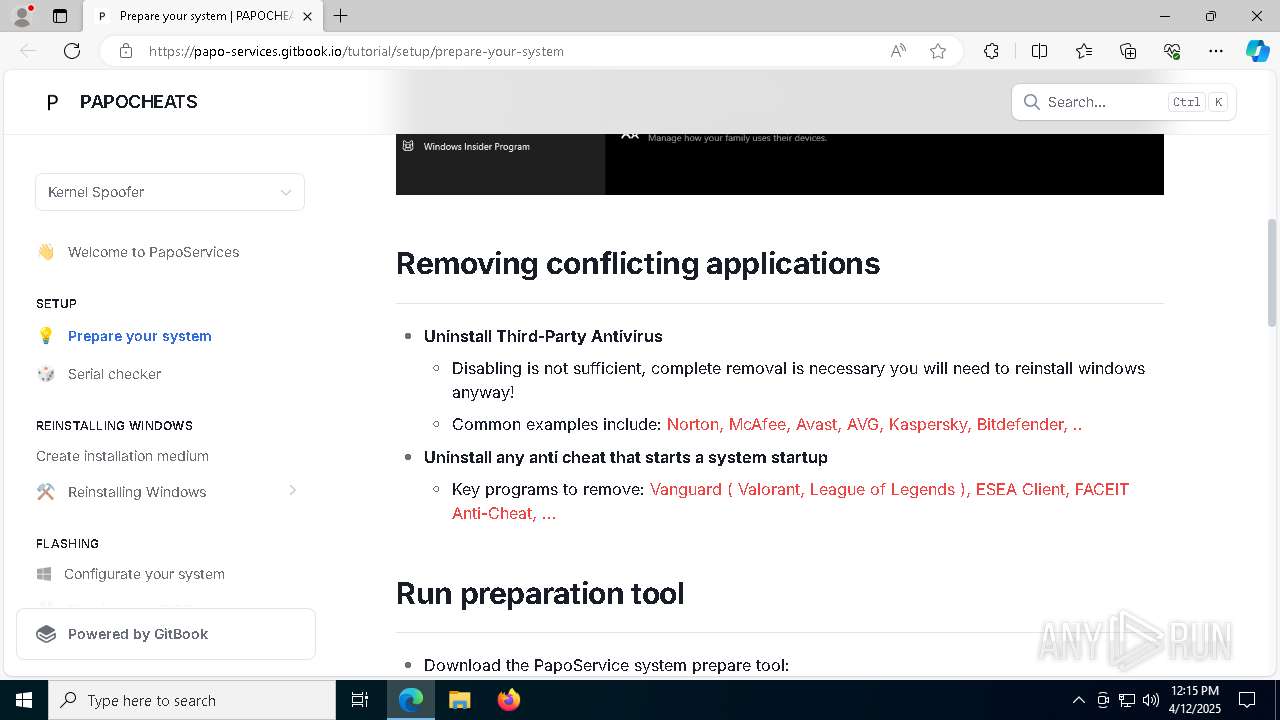Open Task View on the taskbar
Viewport: 1280px width, 720px height.
360,700
